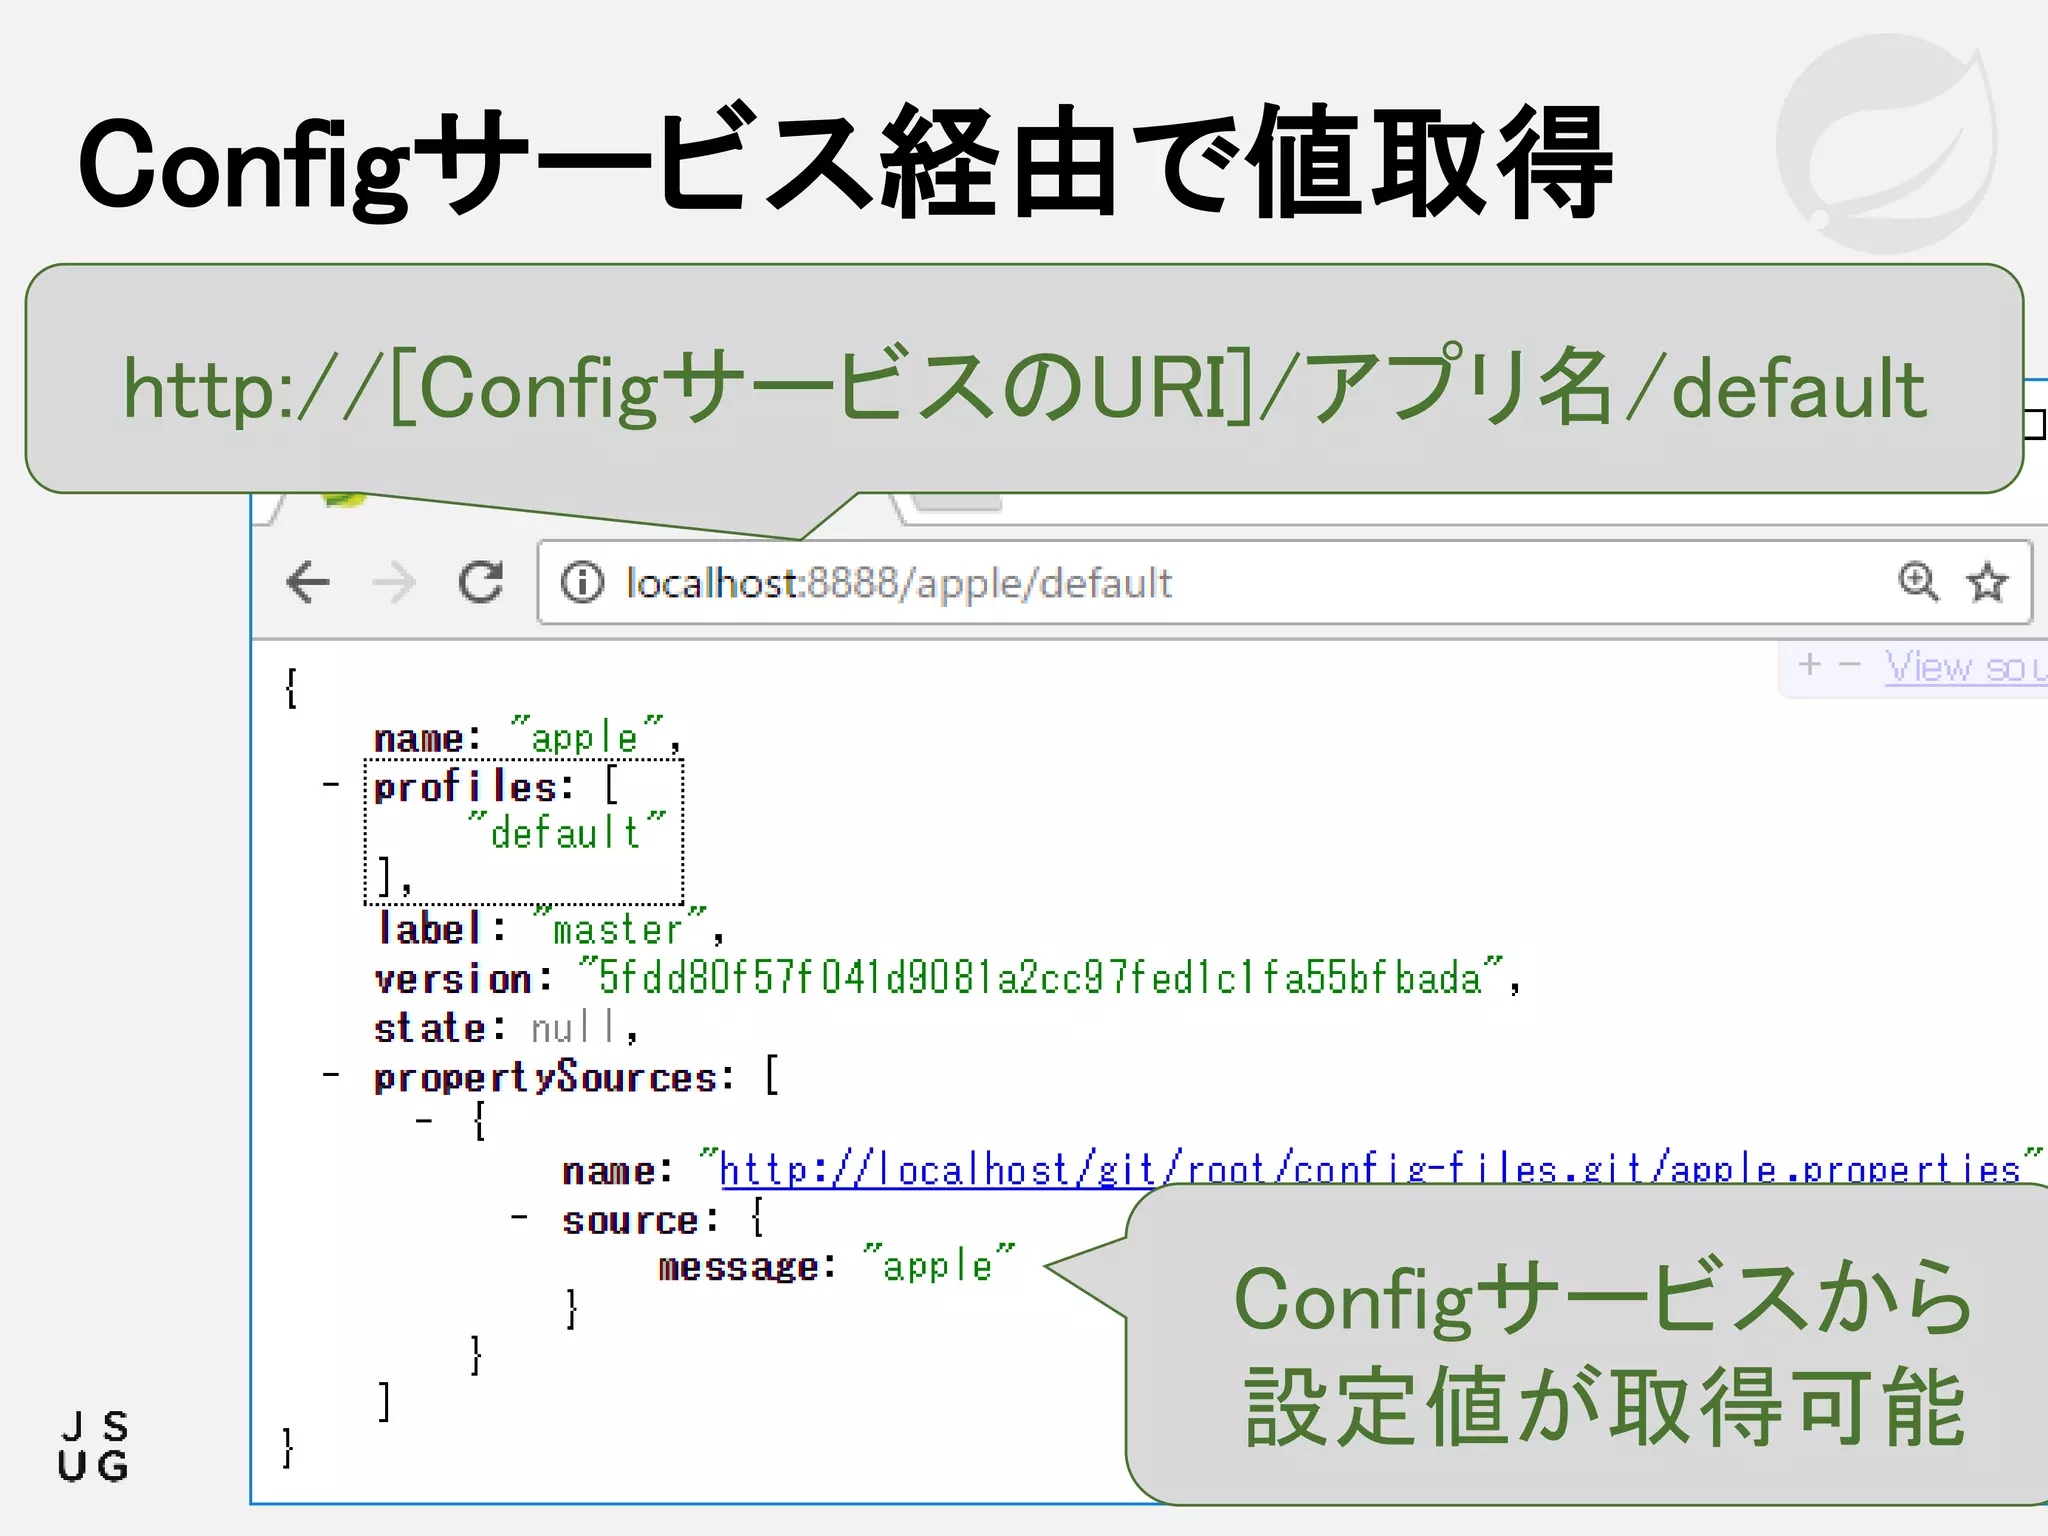Viewport: 2048px width, 1536px height.
Task: Click the zoom magnifier icon in address bar
Action: (1918, 581)
